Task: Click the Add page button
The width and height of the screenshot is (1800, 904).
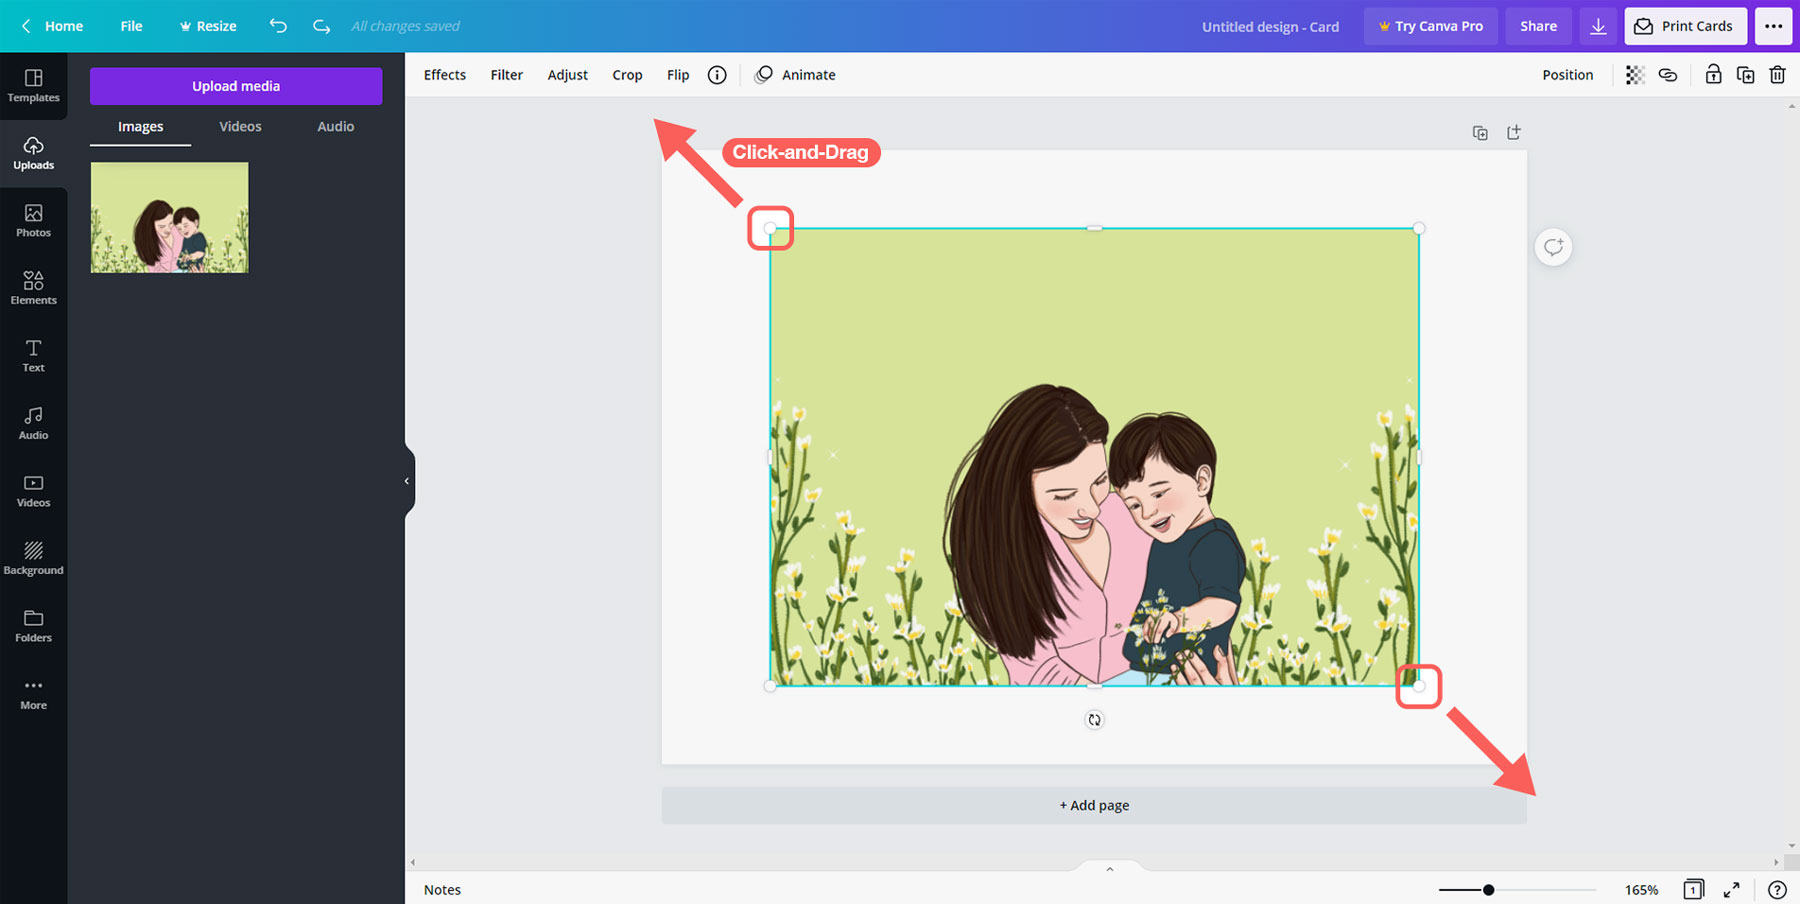Action: pos(1094,805)
